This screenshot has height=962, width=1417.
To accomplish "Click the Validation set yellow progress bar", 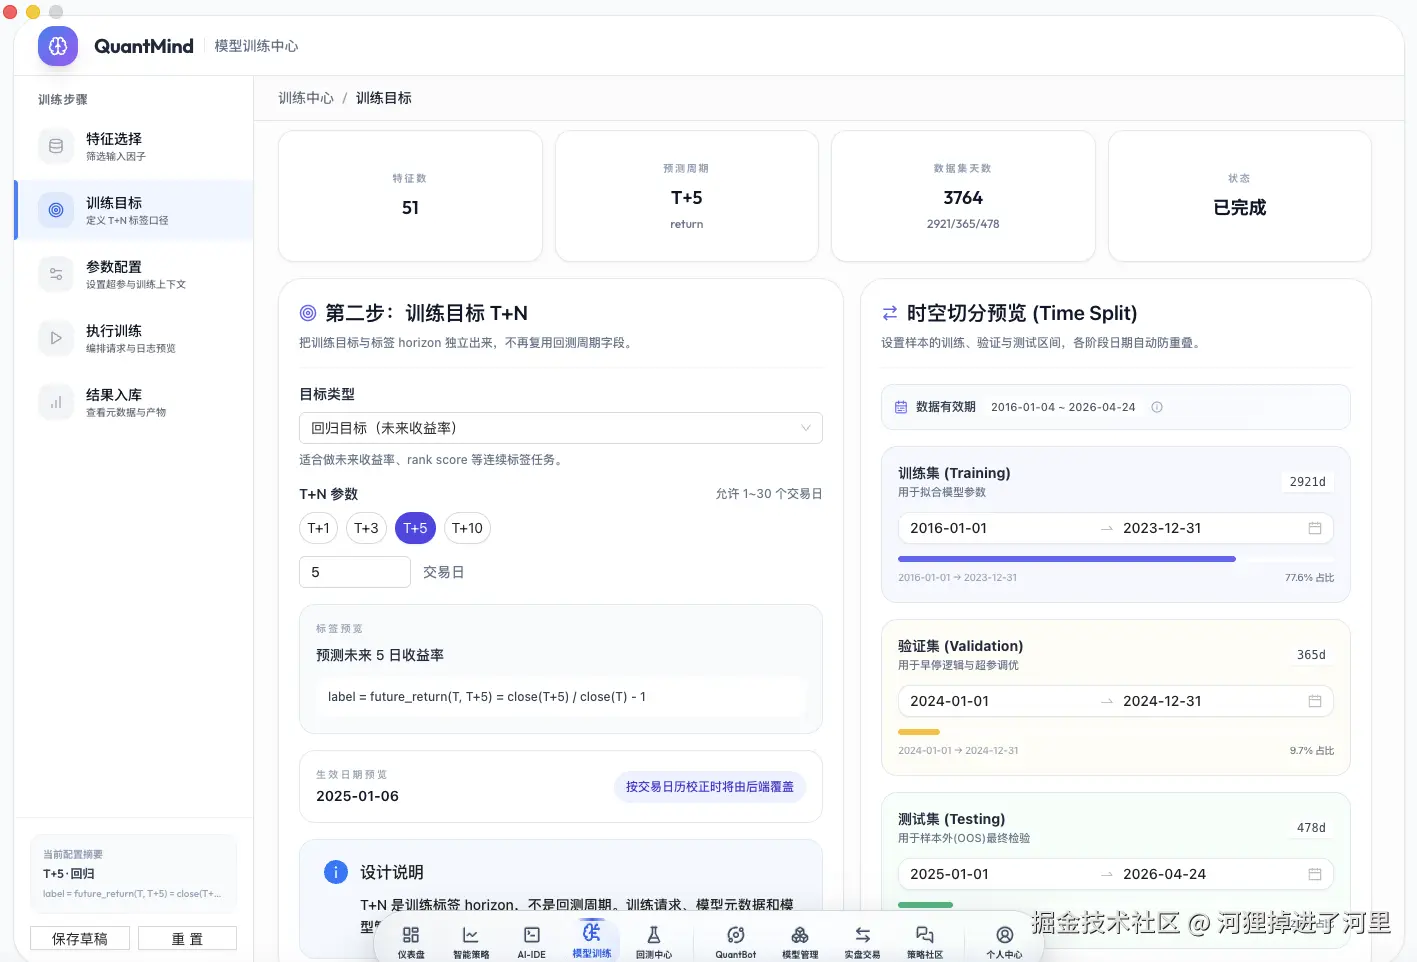I will coord(919,732).
